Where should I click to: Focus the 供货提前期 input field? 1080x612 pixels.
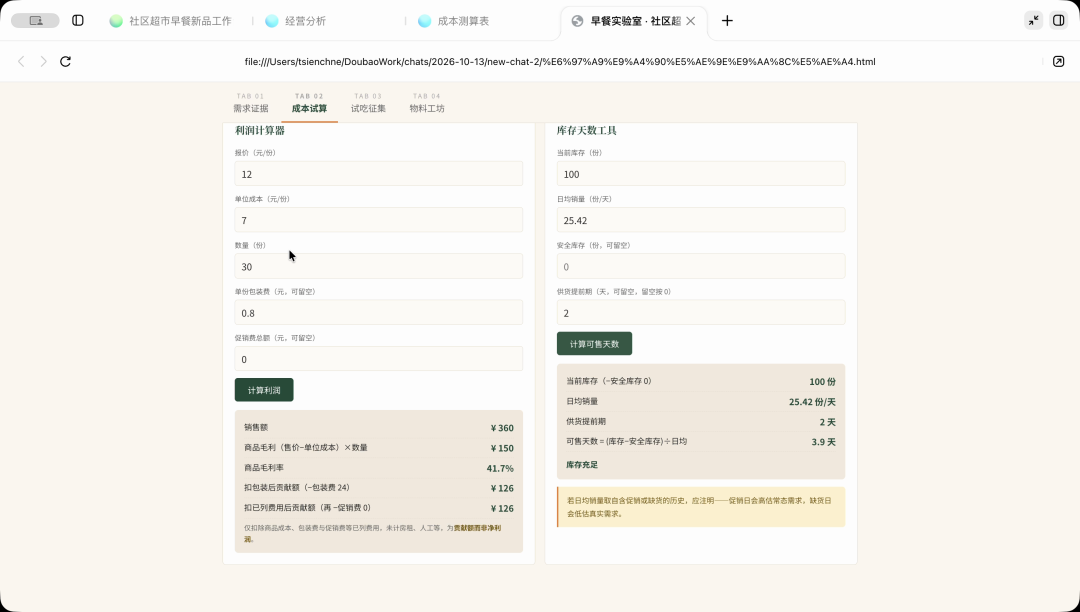700,312
